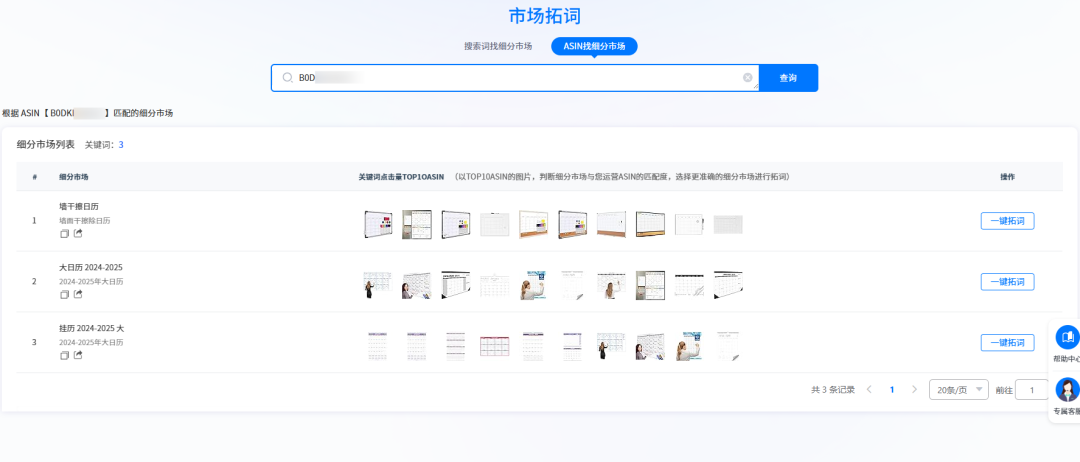Open external link icon for 墙干擦日历

click(x=78, y=233)
